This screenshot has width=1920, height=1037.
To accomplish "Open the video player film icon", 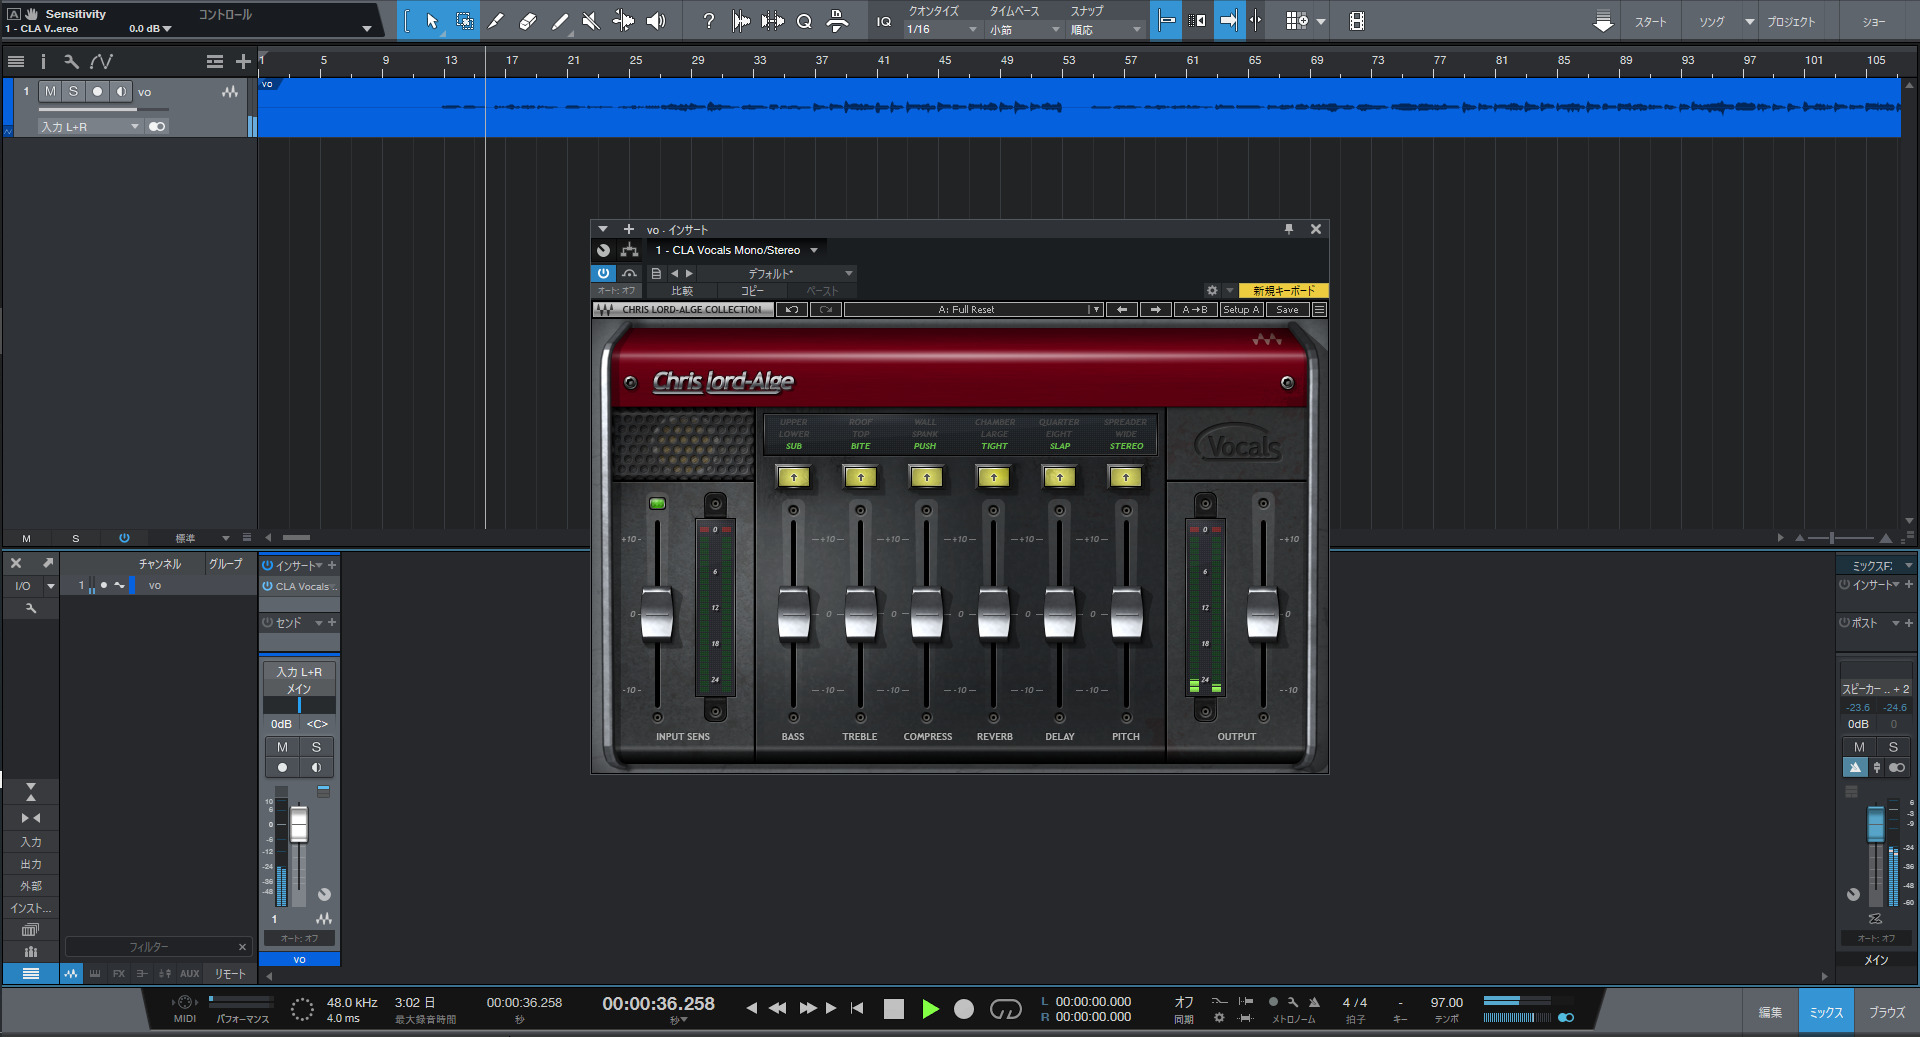I will [x=1357, y=21].
